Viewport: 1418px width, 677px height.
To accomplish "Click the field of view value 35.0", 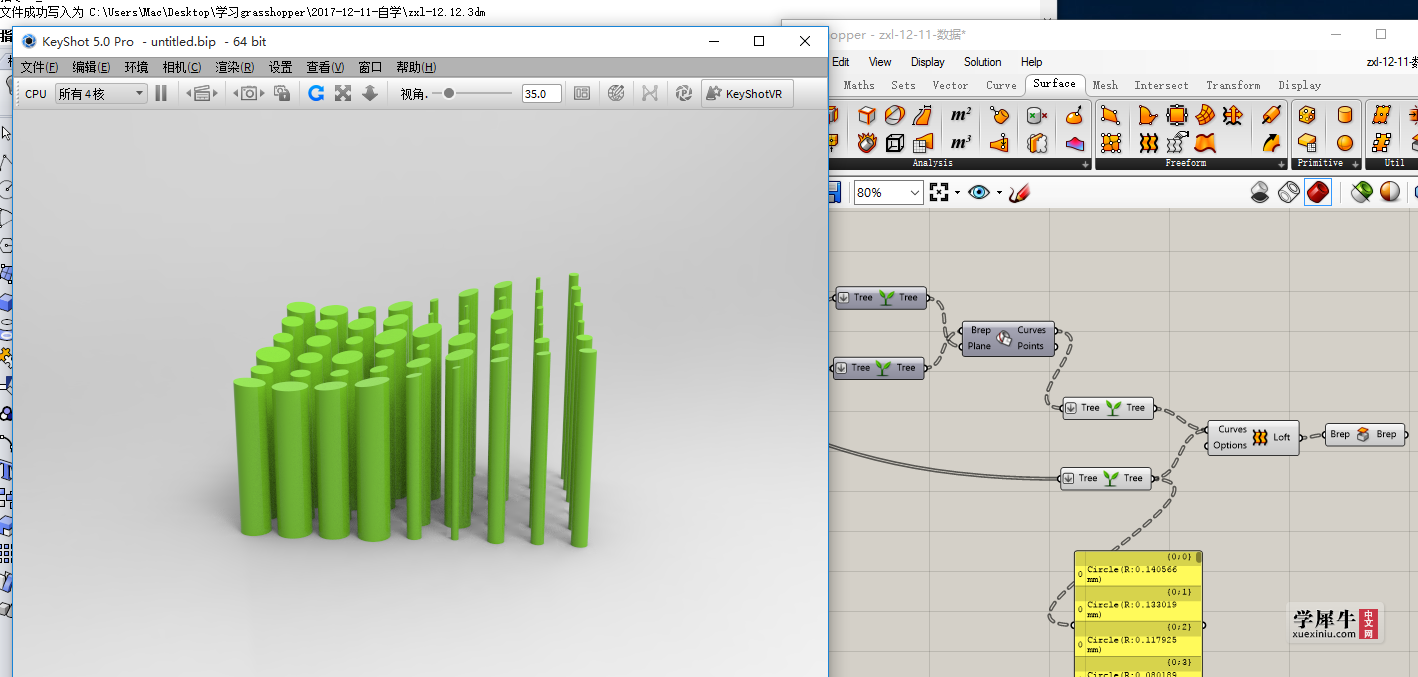I will (x=541, y=94).
